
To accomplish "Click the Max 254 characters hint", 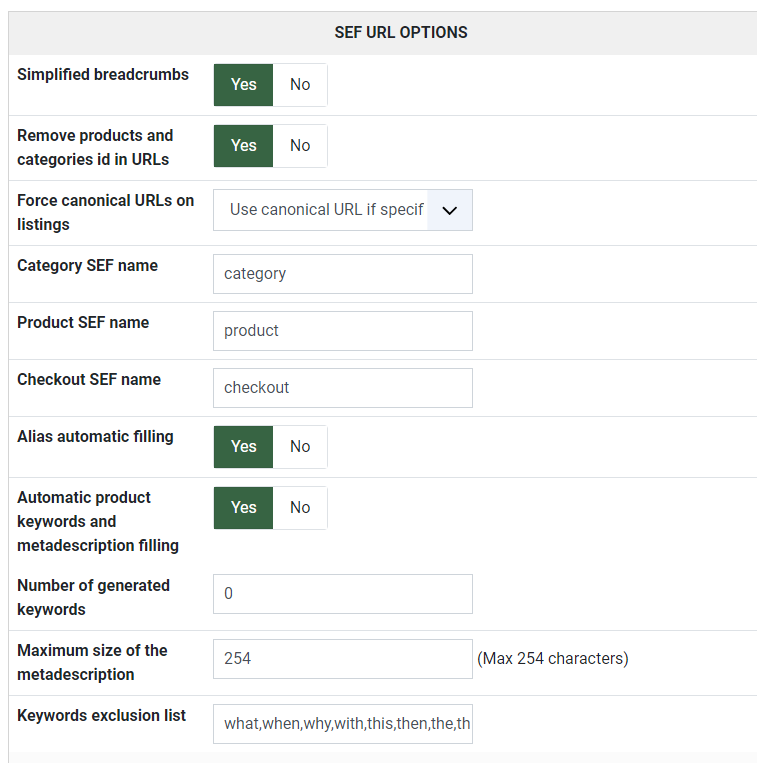I will 553,659.
